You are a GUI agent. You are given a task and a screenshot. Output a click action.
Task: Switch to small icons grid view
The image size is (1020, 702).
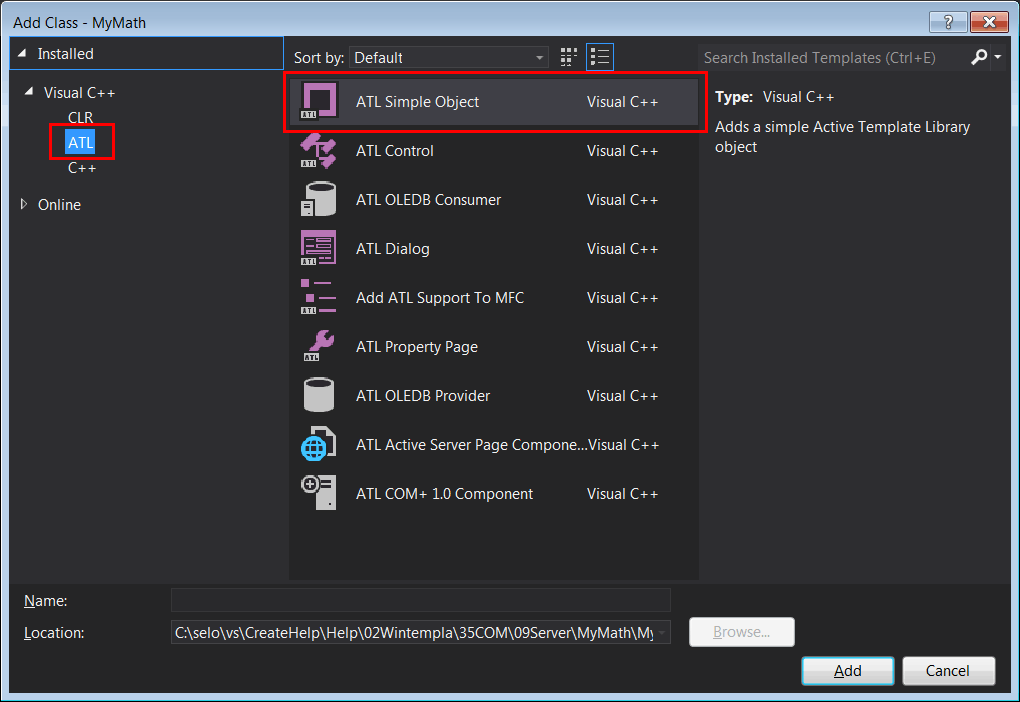(x=569, y=57)
